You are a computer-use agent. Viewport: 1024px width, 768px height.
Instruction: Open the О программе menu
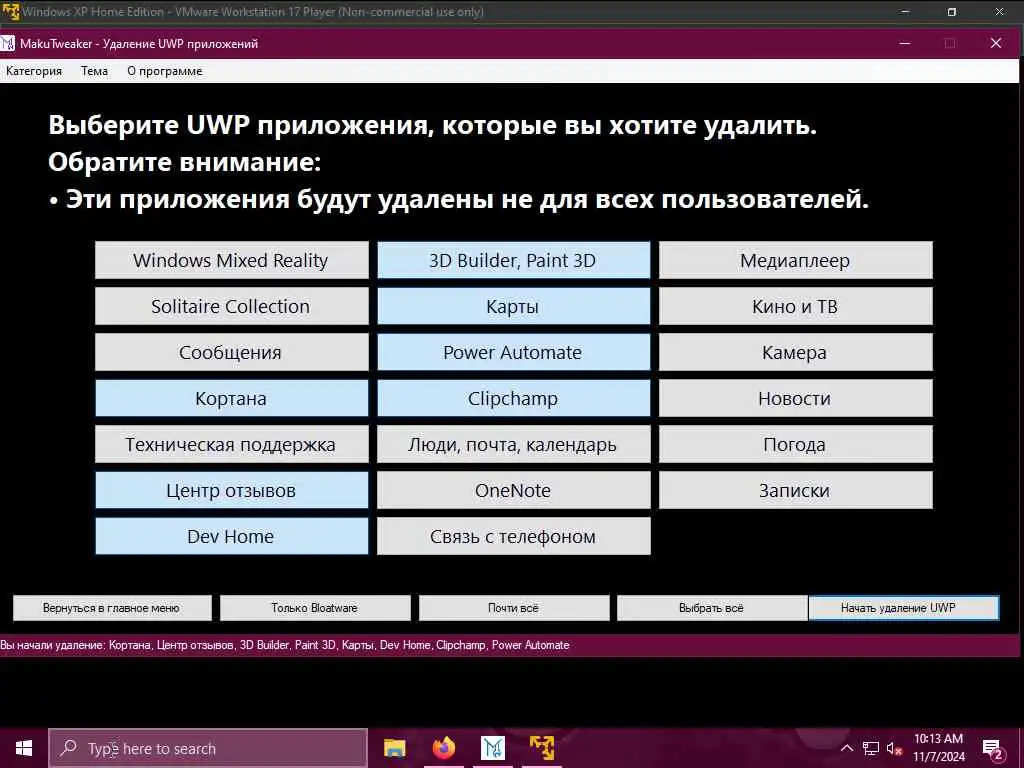pyautogui.click(x=165, y=71)
